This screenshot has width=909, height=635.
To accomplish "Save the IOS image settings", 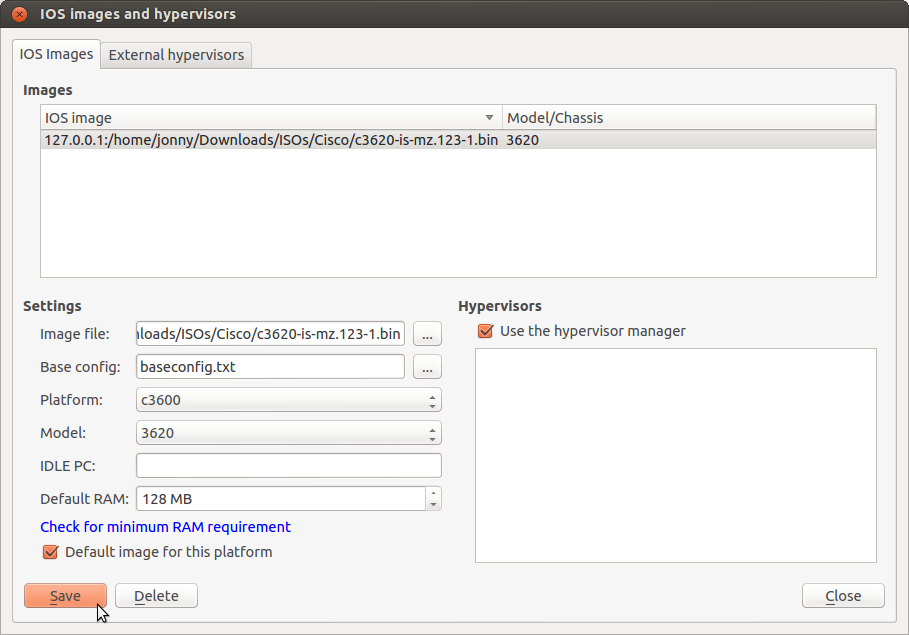I will 66,596.
